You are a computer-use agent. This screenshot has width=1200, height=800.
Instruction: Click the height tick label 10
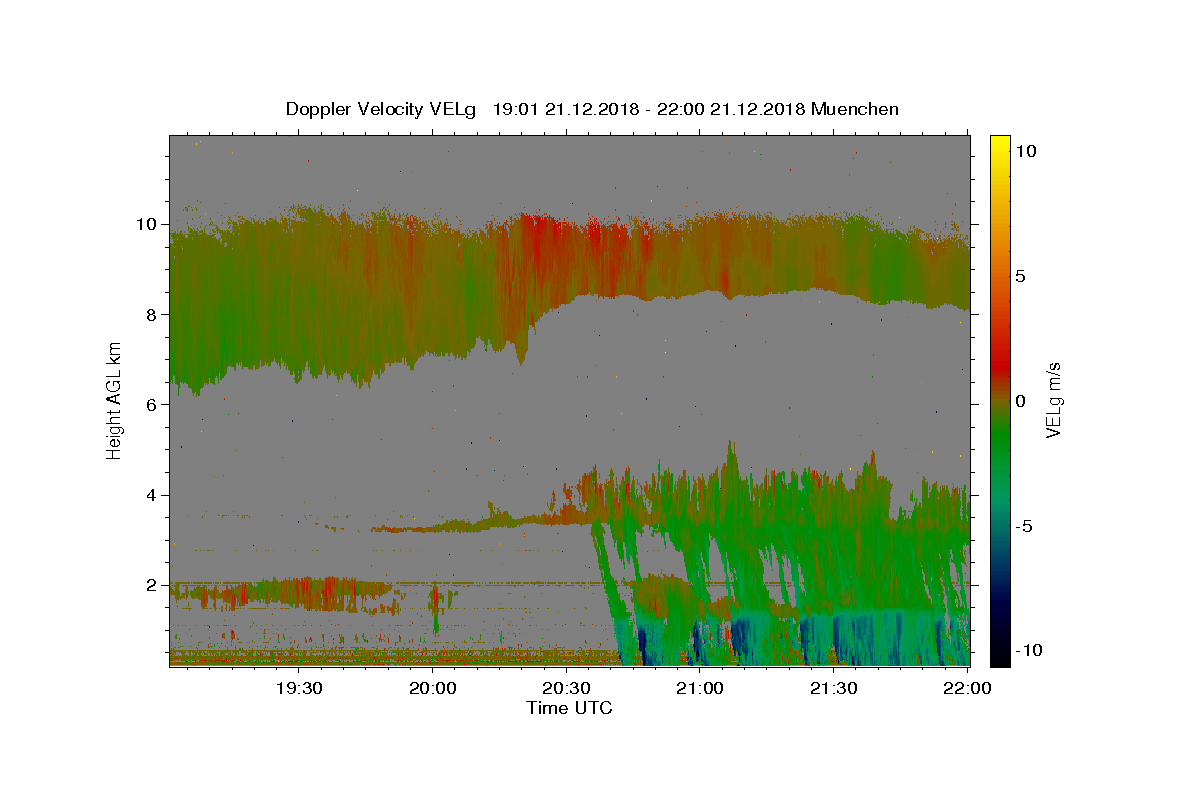149,224
